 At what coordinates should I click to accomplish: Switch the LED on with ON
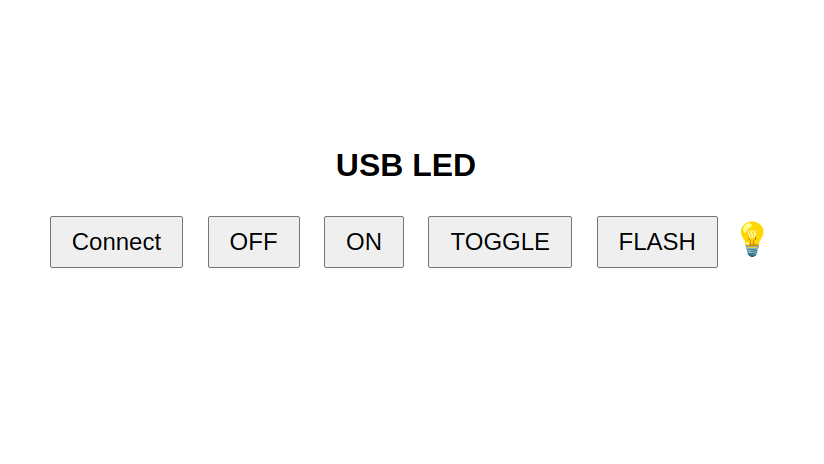click(x=364, y=242)
